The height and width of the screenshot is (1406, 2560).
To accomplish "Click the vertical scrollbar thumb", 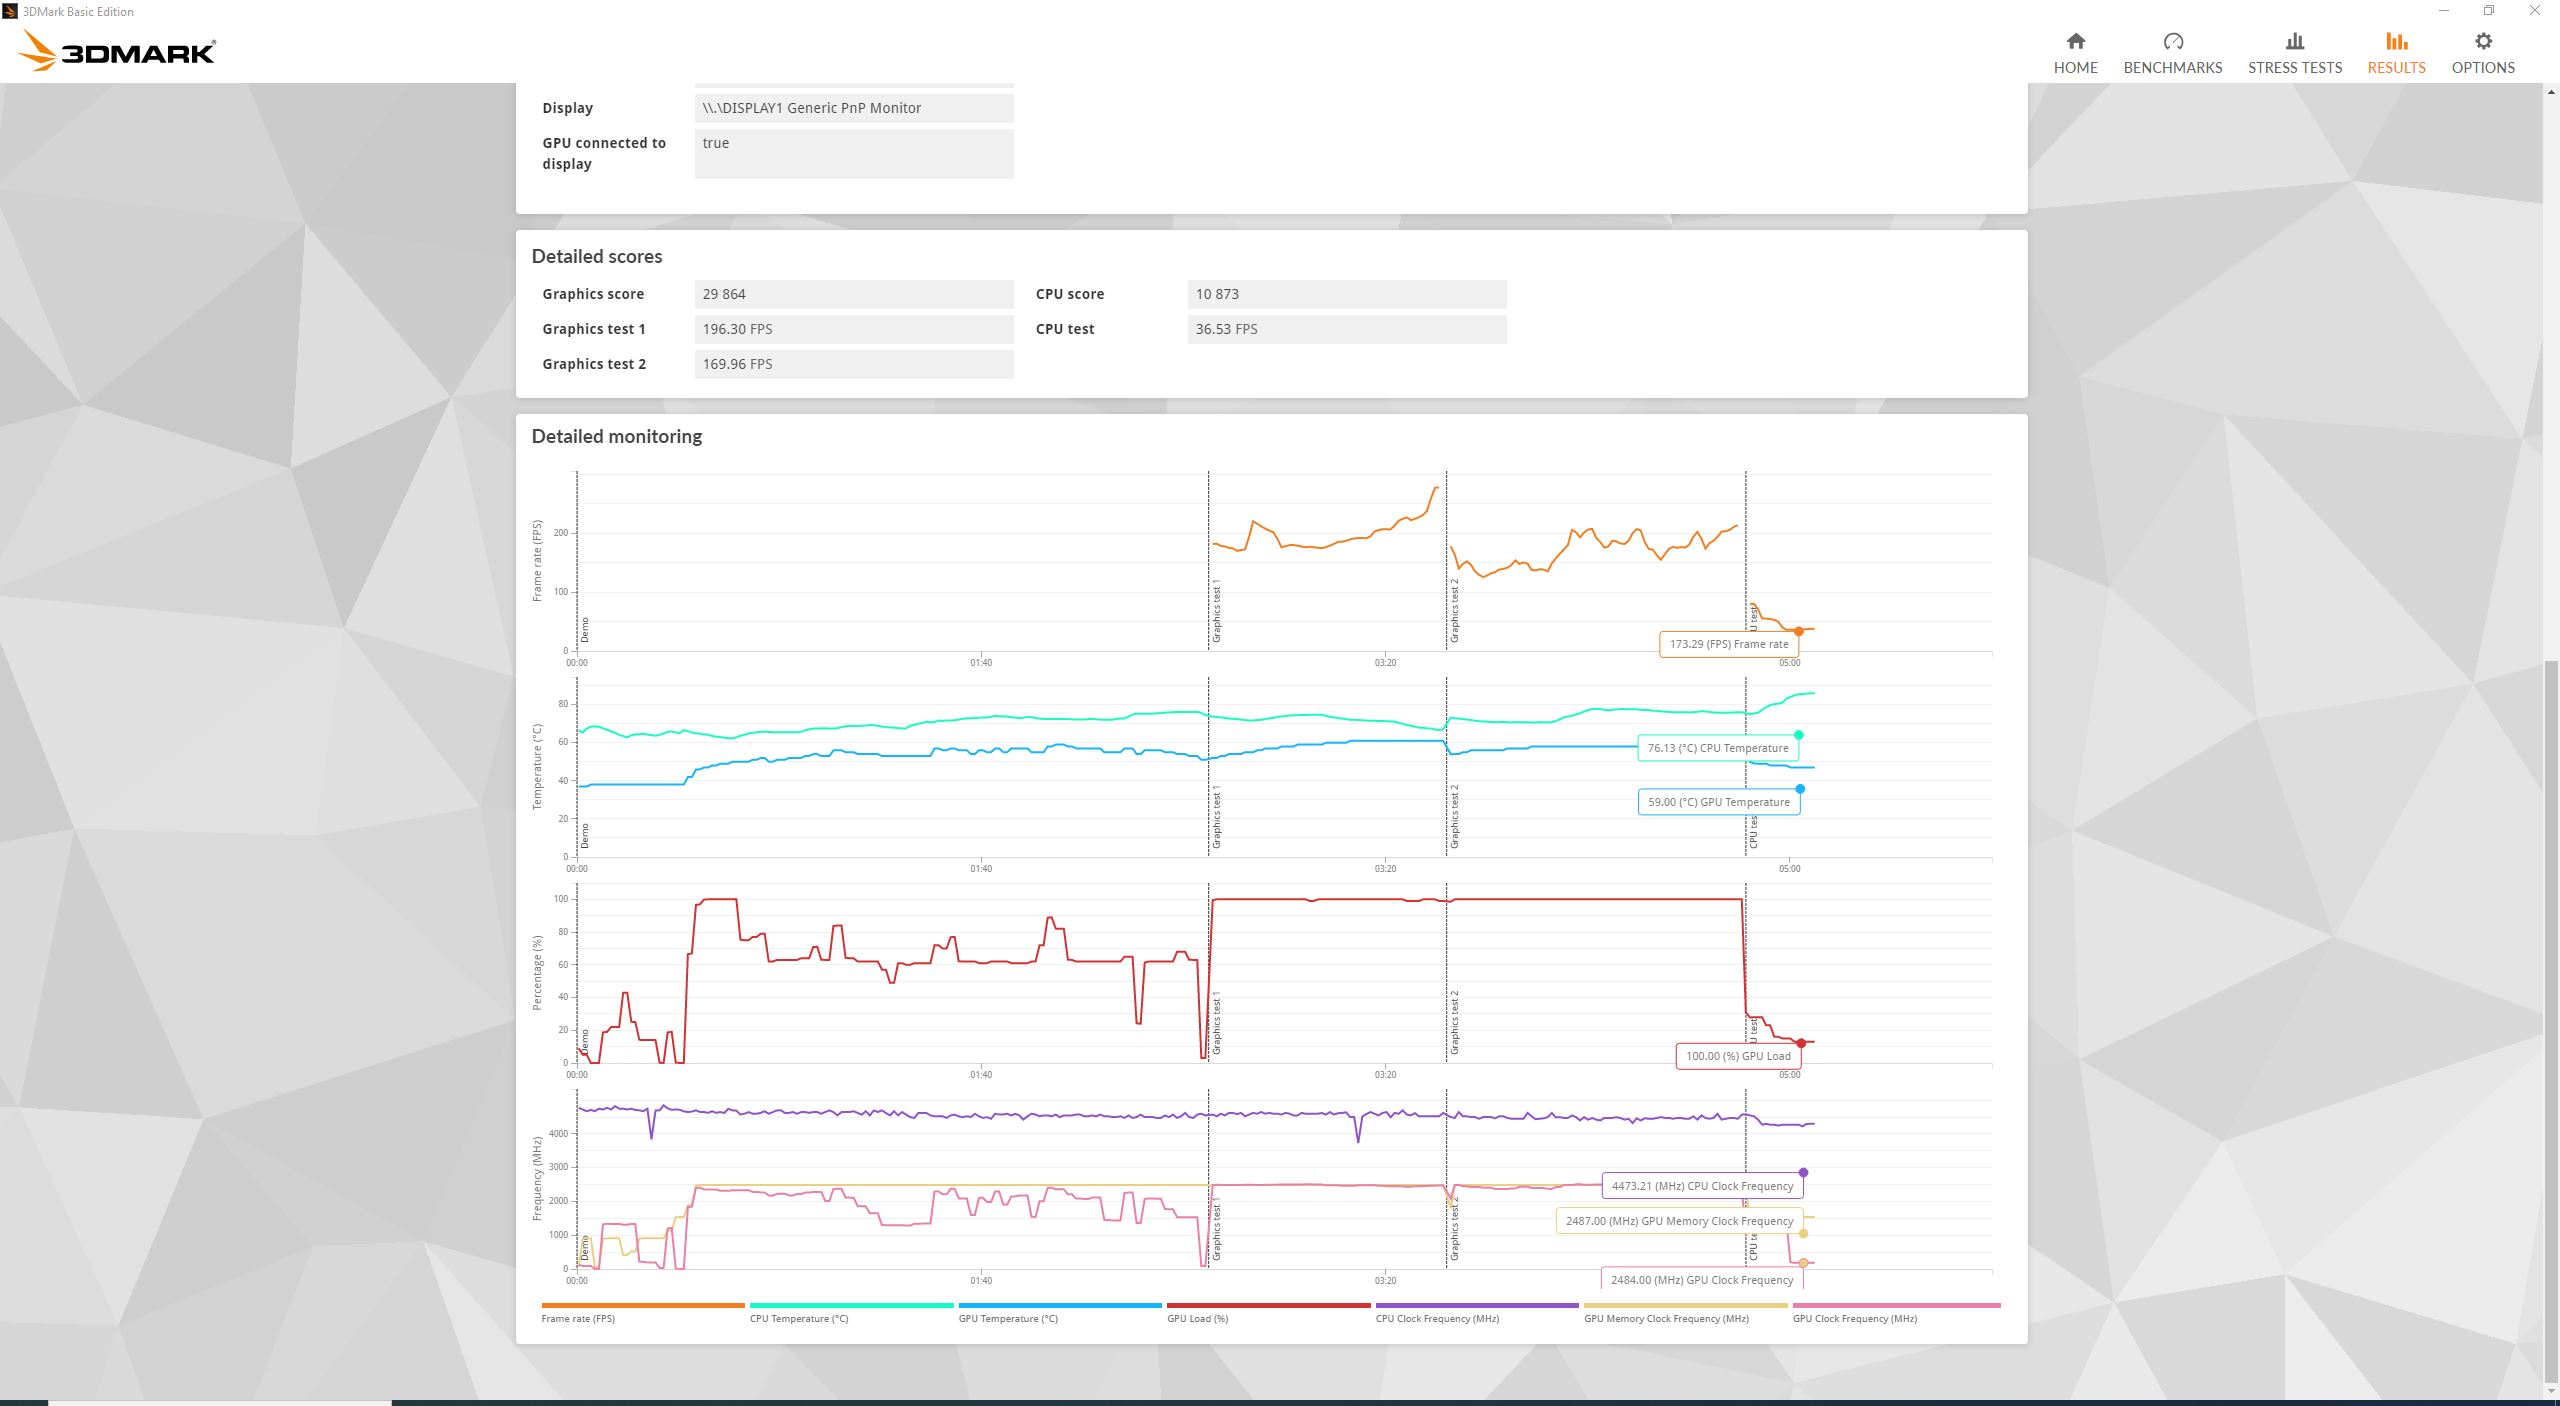I will (2550, 1020).
